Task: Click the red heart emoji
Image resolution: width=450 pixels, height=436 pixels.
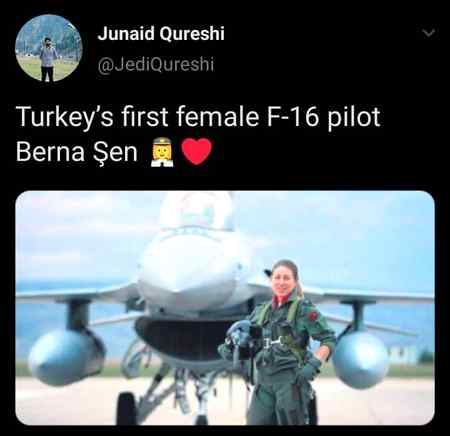Action: click(x=197, y=152)
